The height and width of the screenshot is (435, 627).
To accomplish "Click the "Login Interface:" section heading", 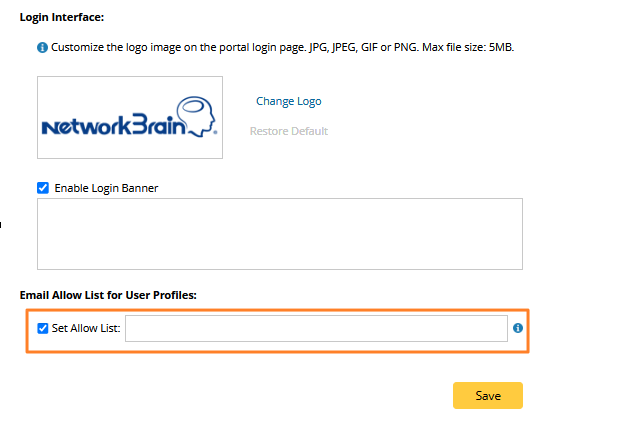I will (x=61, y=17).
